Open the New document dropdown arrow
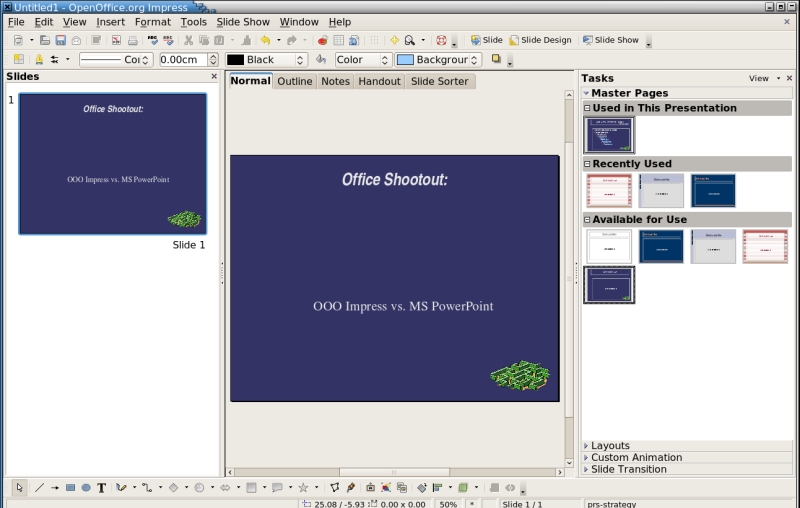 31,40
